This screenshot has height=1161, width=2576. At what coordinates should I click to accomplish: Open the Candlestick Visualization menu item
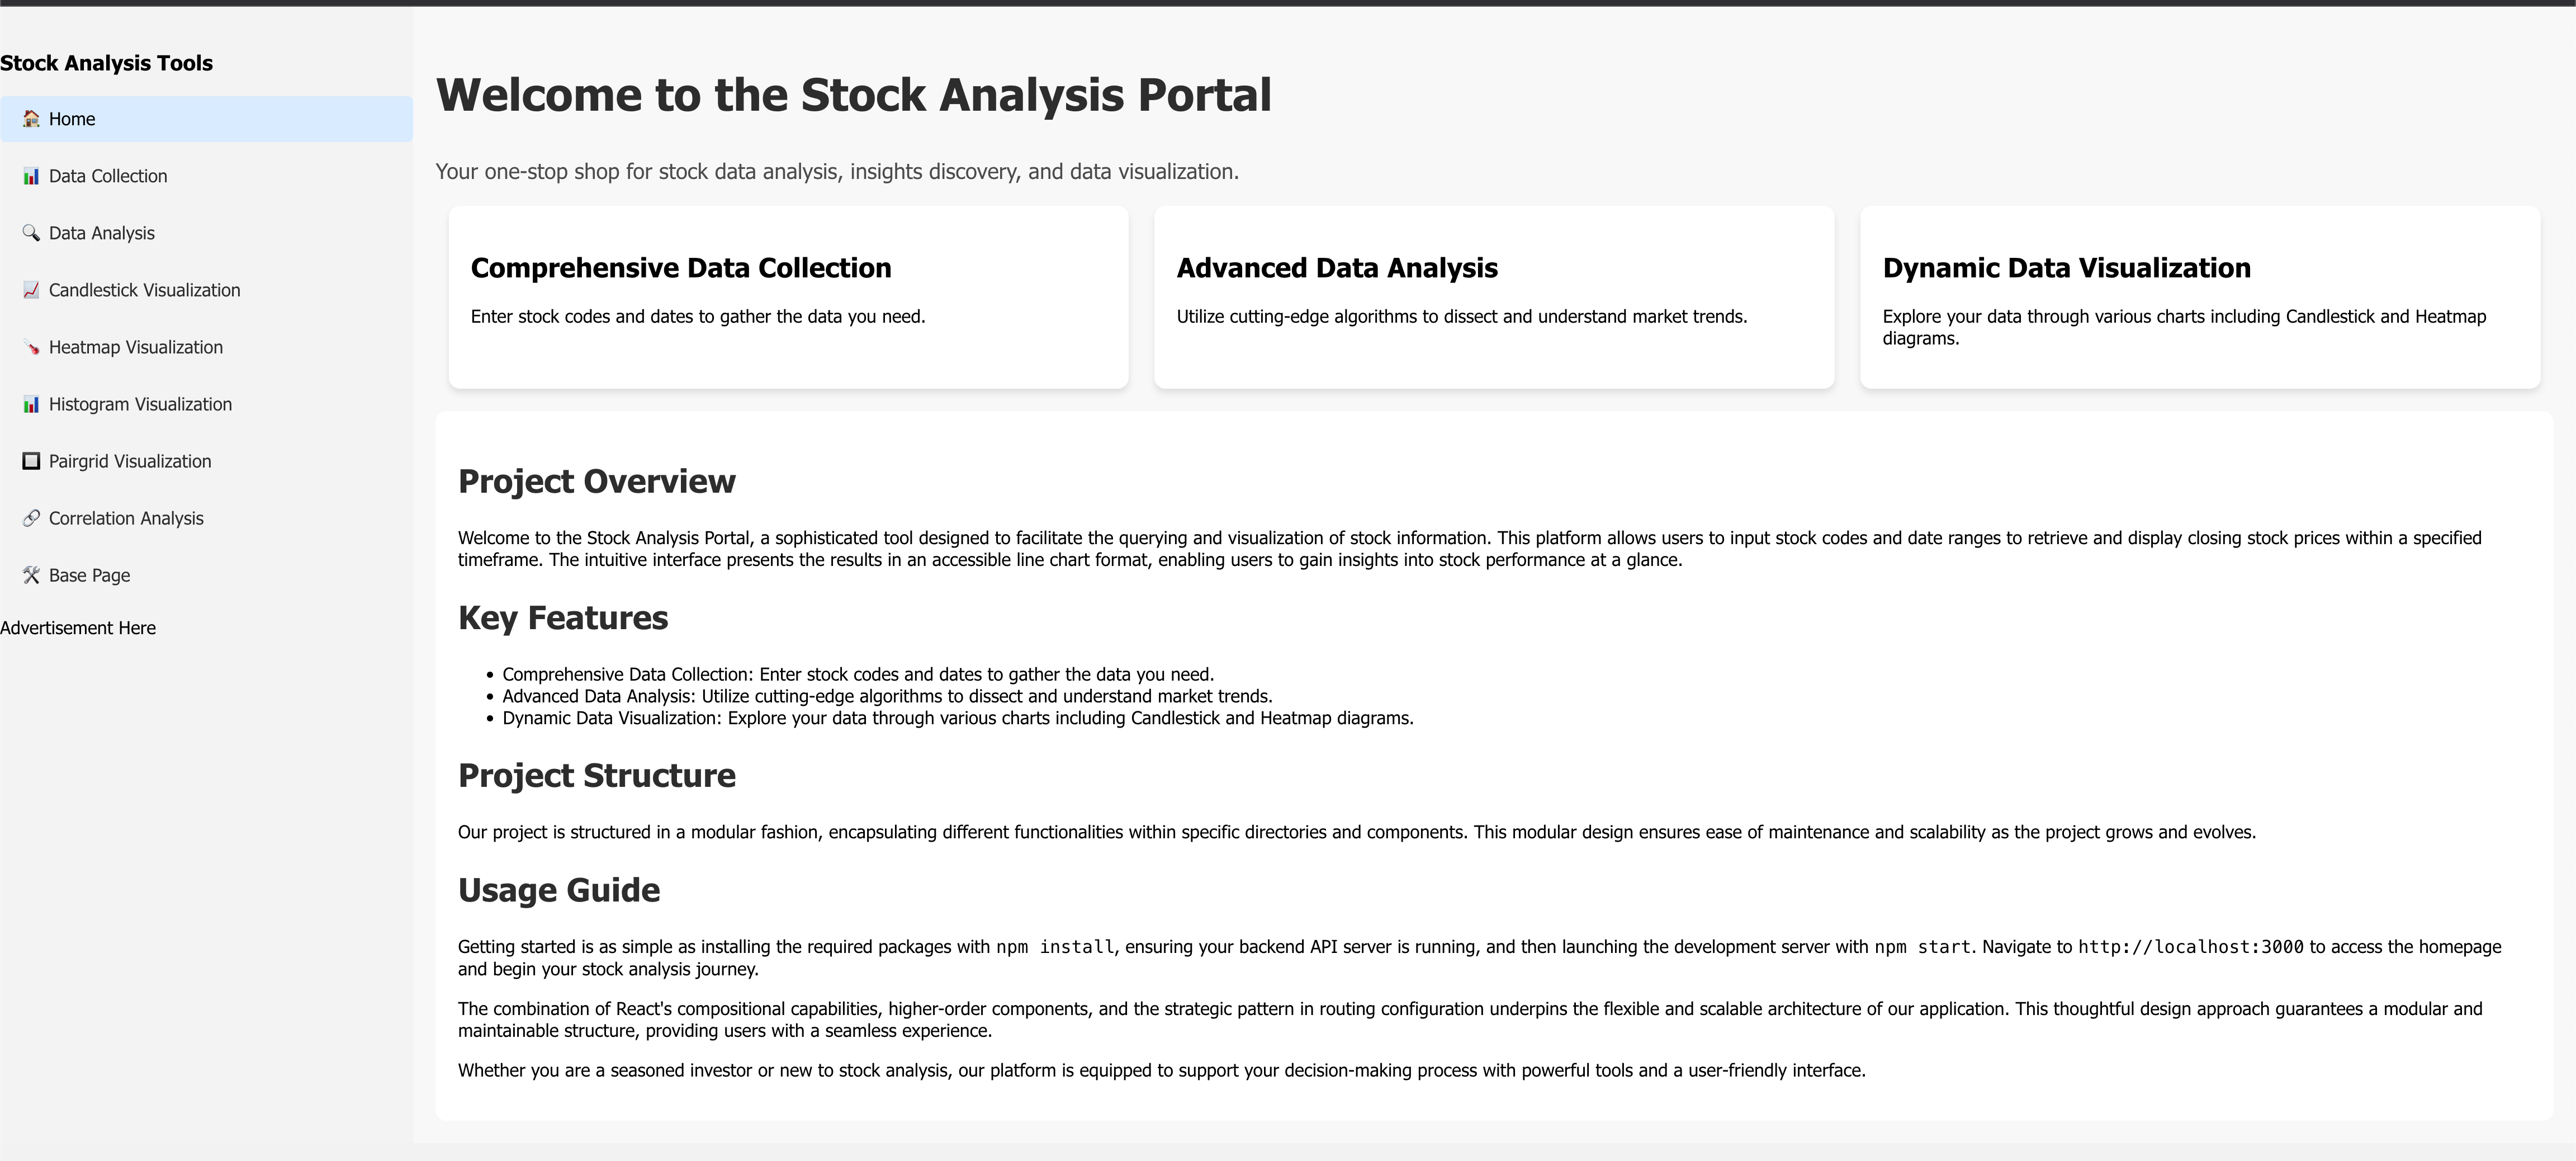pyautogui.click(x=144, y=290)
